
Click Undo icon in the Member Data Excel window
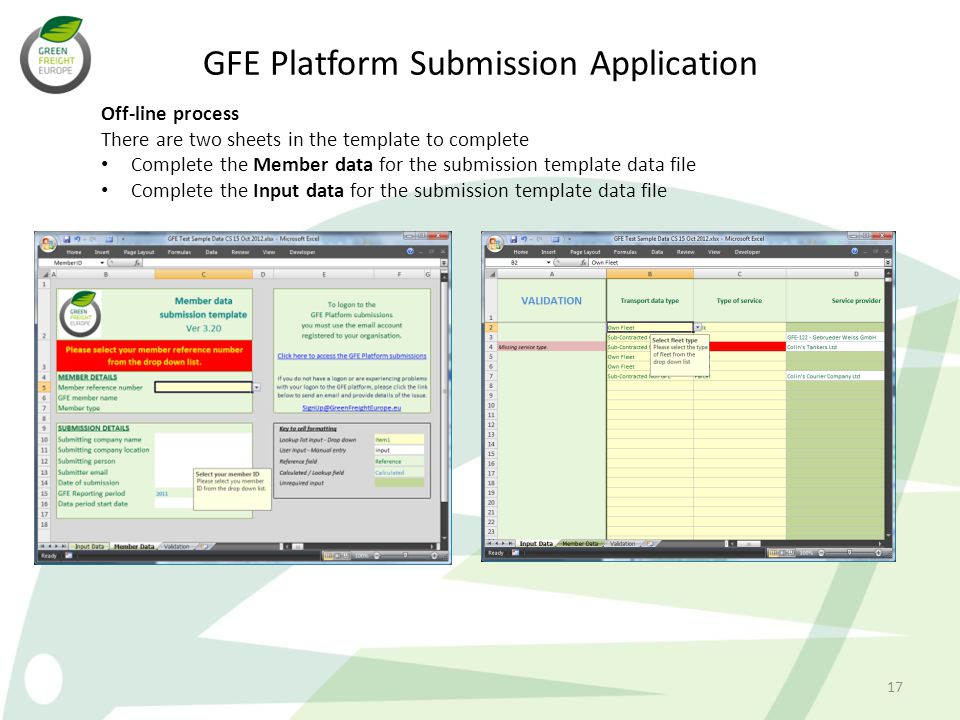[x=78, y=239]
